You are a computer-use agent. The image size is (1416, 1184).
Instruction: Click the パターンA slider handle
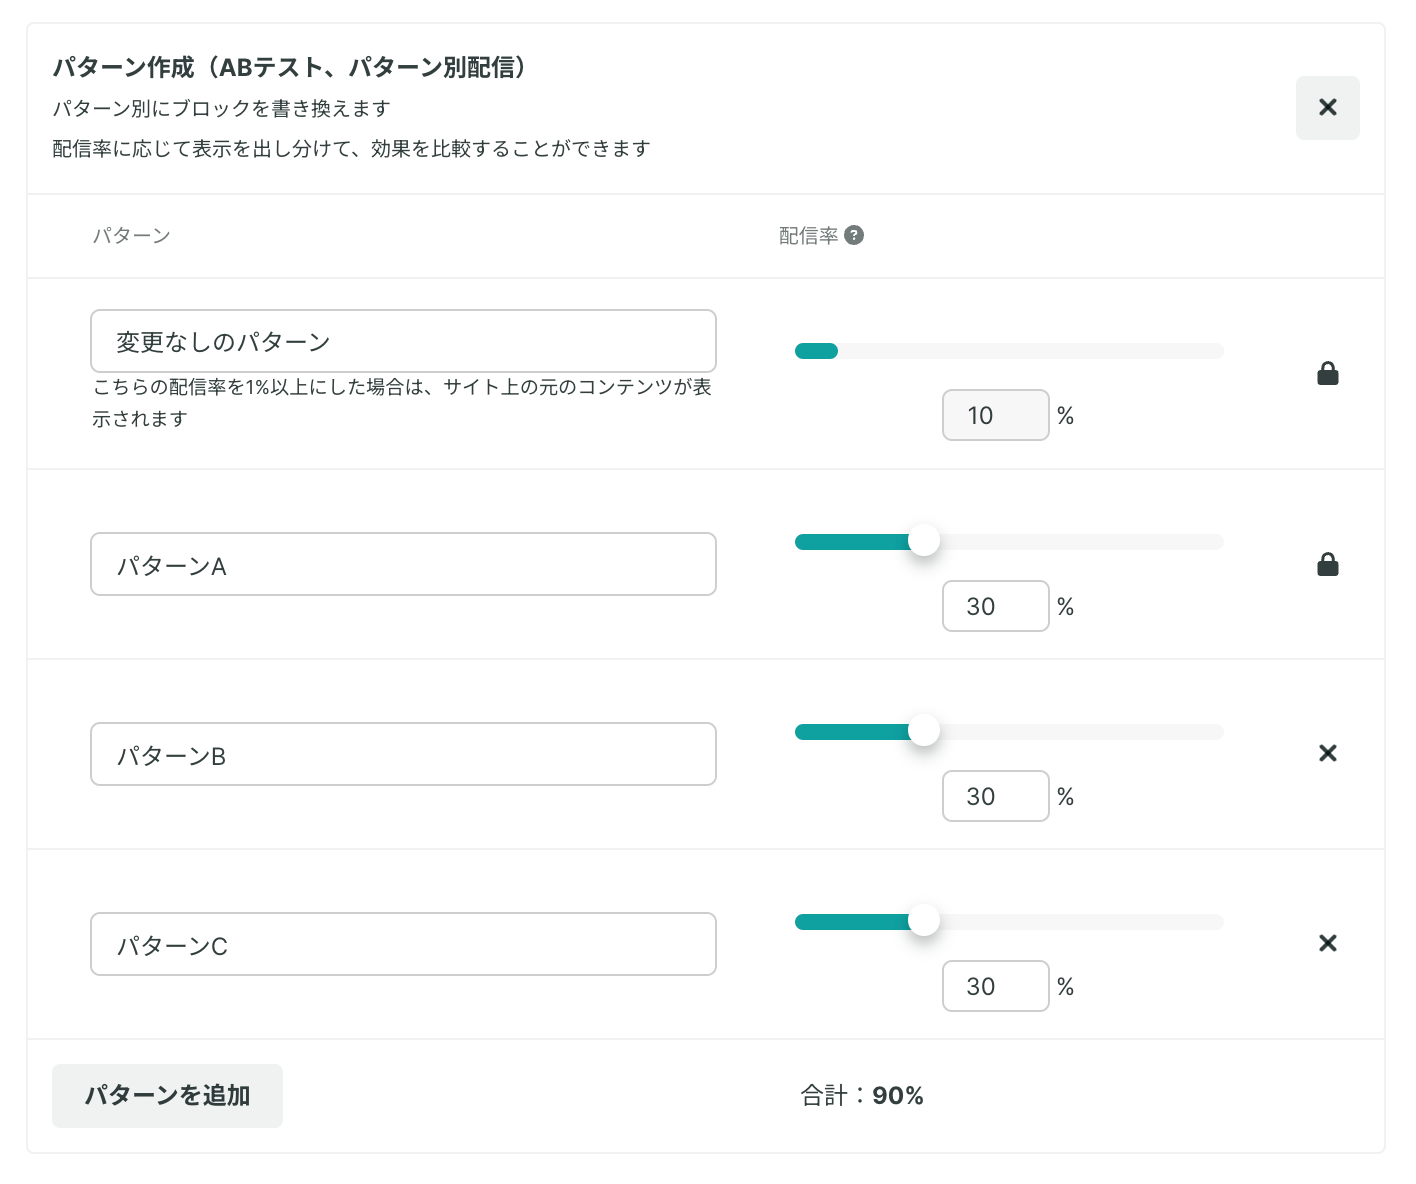(x=924, y=541)
